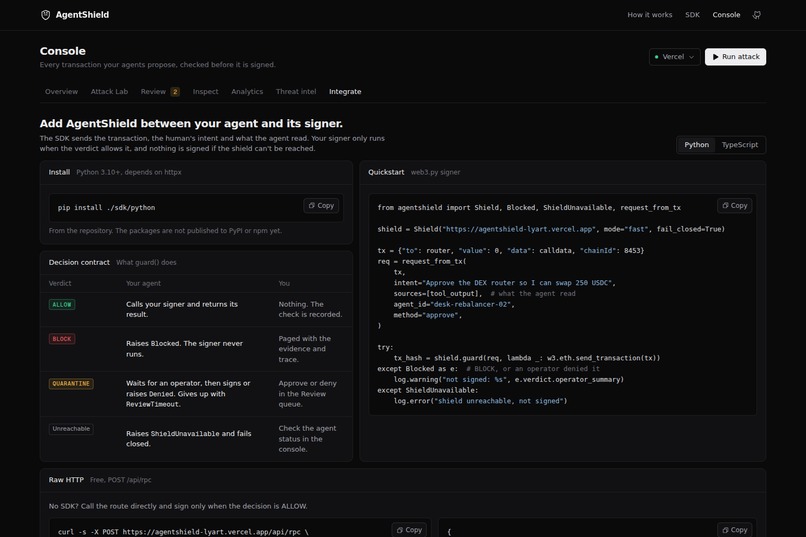Screen dimensions: 806x537
Task: Click 'Free, POST /api/rpc' note
Action: (x=121, y=479)
